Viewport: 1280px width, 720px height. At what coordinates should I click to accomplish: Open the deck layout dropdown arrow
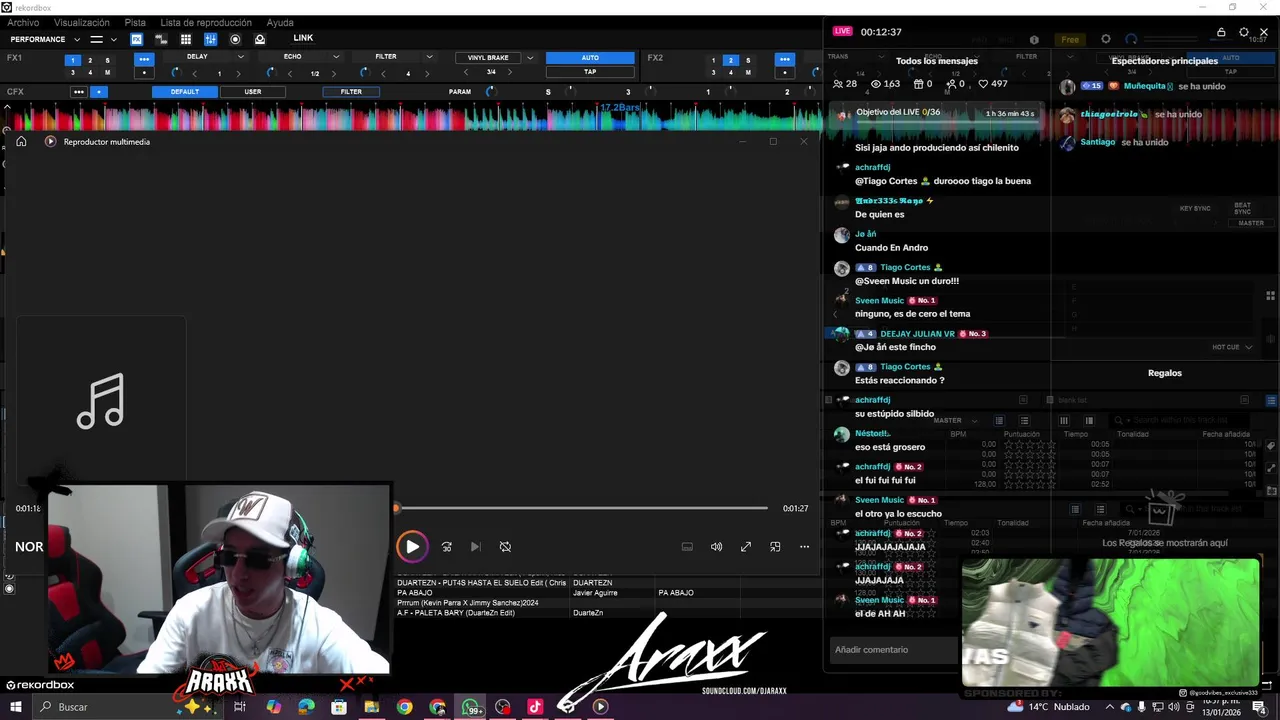point(113,39)
